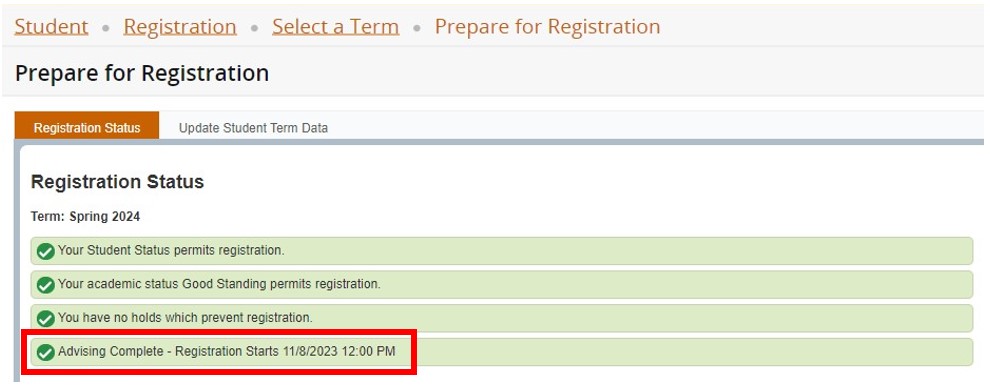Click Prepare for Registration breadcrumb text
Viewport: 990px width, 385px height.
click(547, 27)
